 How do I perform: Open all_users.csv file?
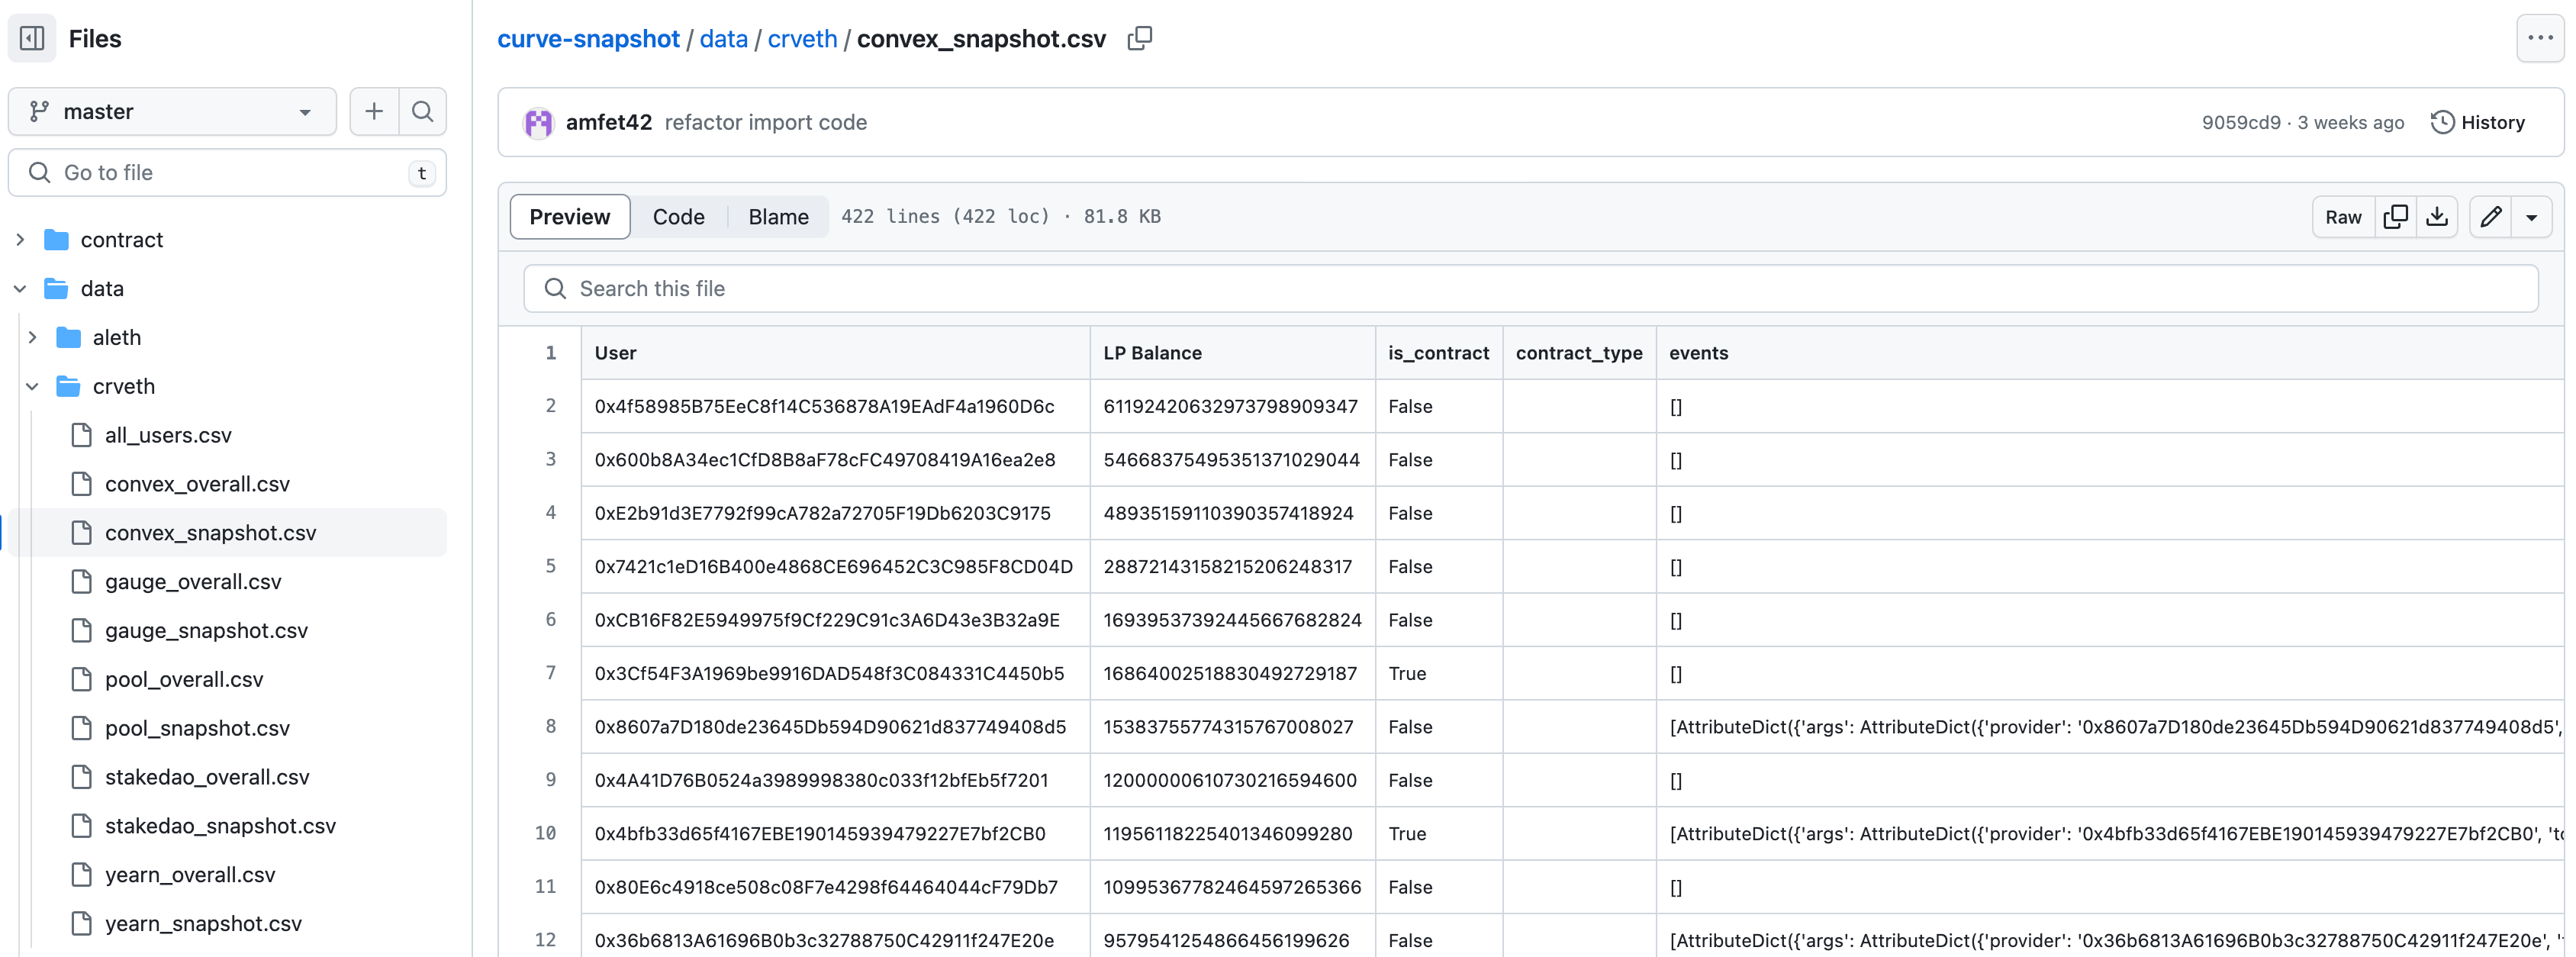click(168, 435)
